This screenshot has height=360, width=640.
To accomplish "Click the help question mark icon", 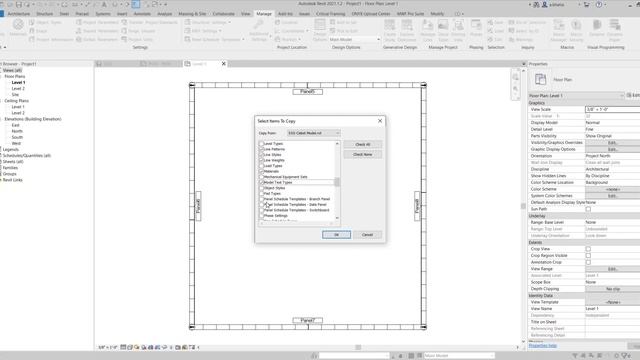I will (x=599, y=4).
